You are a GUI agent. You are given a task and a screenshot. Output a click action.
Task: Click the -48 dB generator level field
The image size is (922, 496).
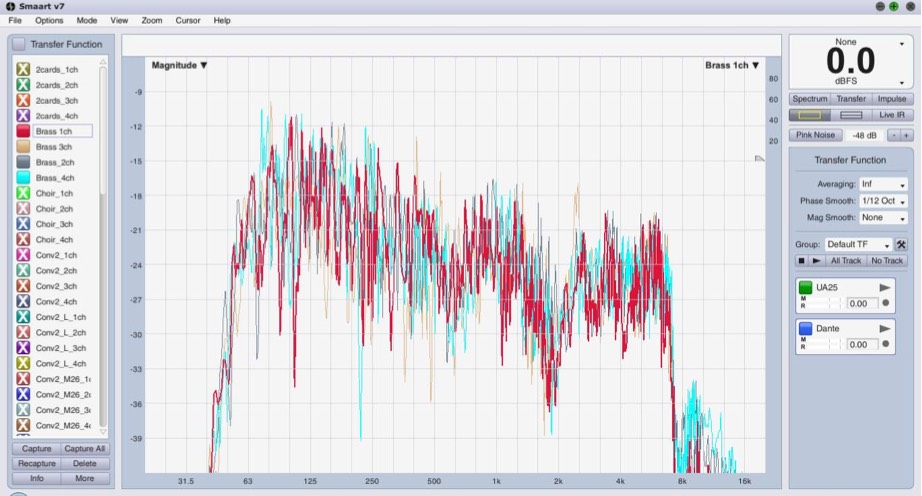click(864, 135)
